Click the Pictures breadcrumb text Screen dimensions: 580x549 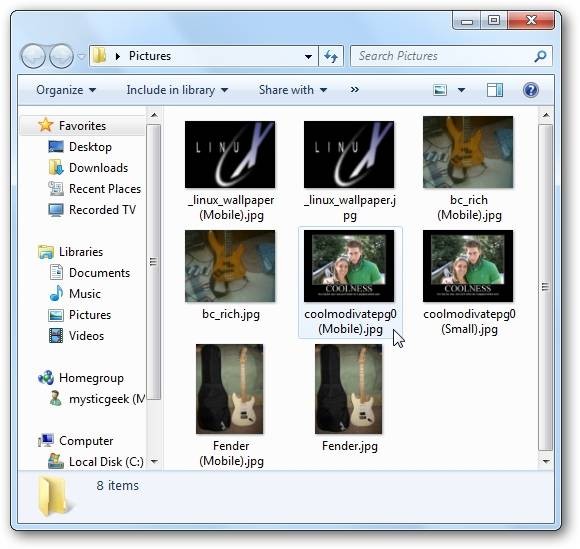click(150, 56)
